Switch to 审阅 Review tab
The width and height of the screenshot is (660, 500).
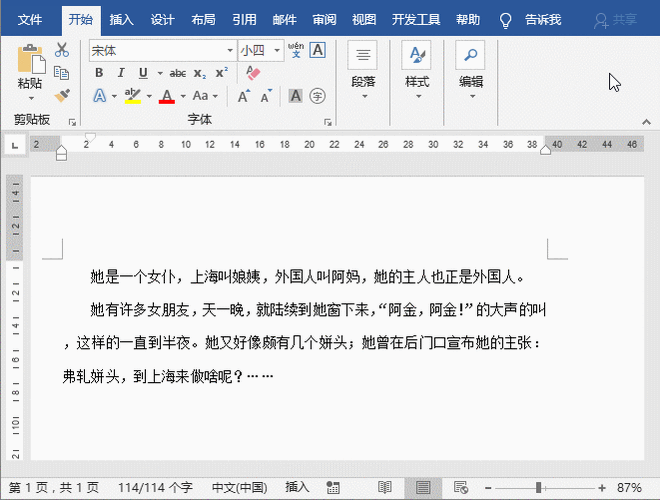(x=324, y=20)
